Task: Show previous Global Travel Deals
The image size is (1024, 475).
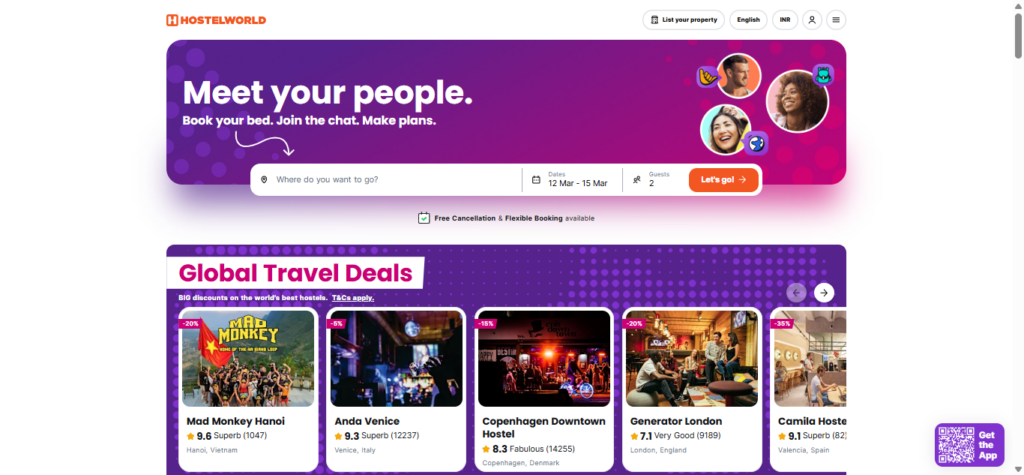Action: coord(796,292)
